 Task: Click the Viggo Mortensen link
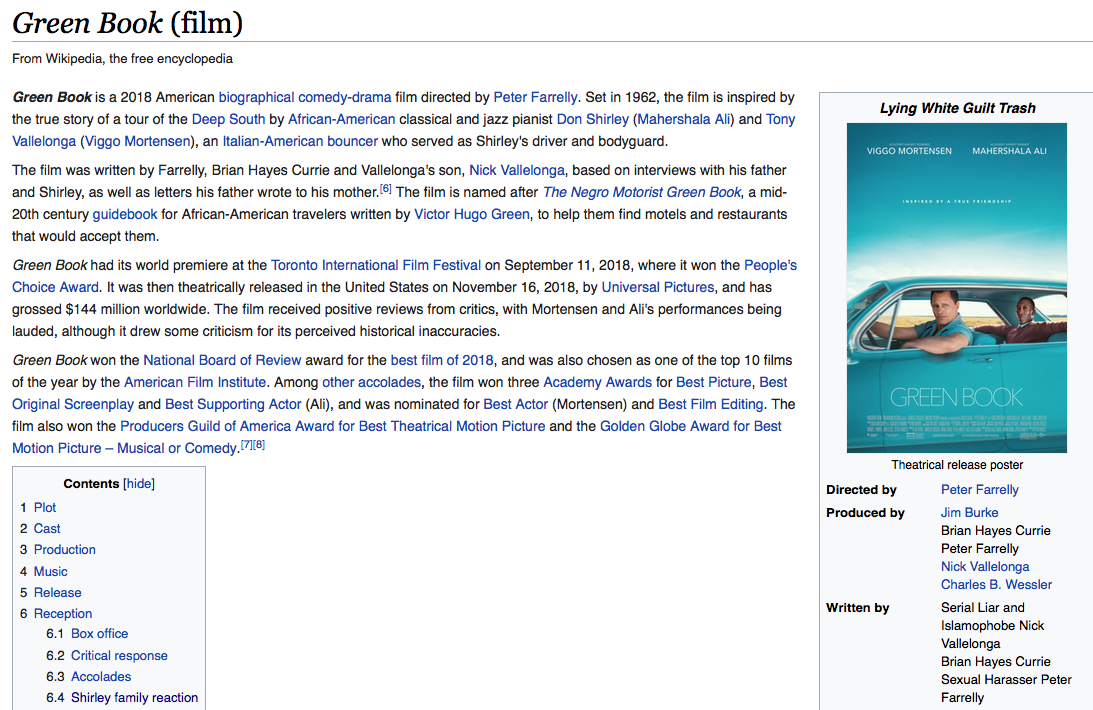tap(137, 141)
